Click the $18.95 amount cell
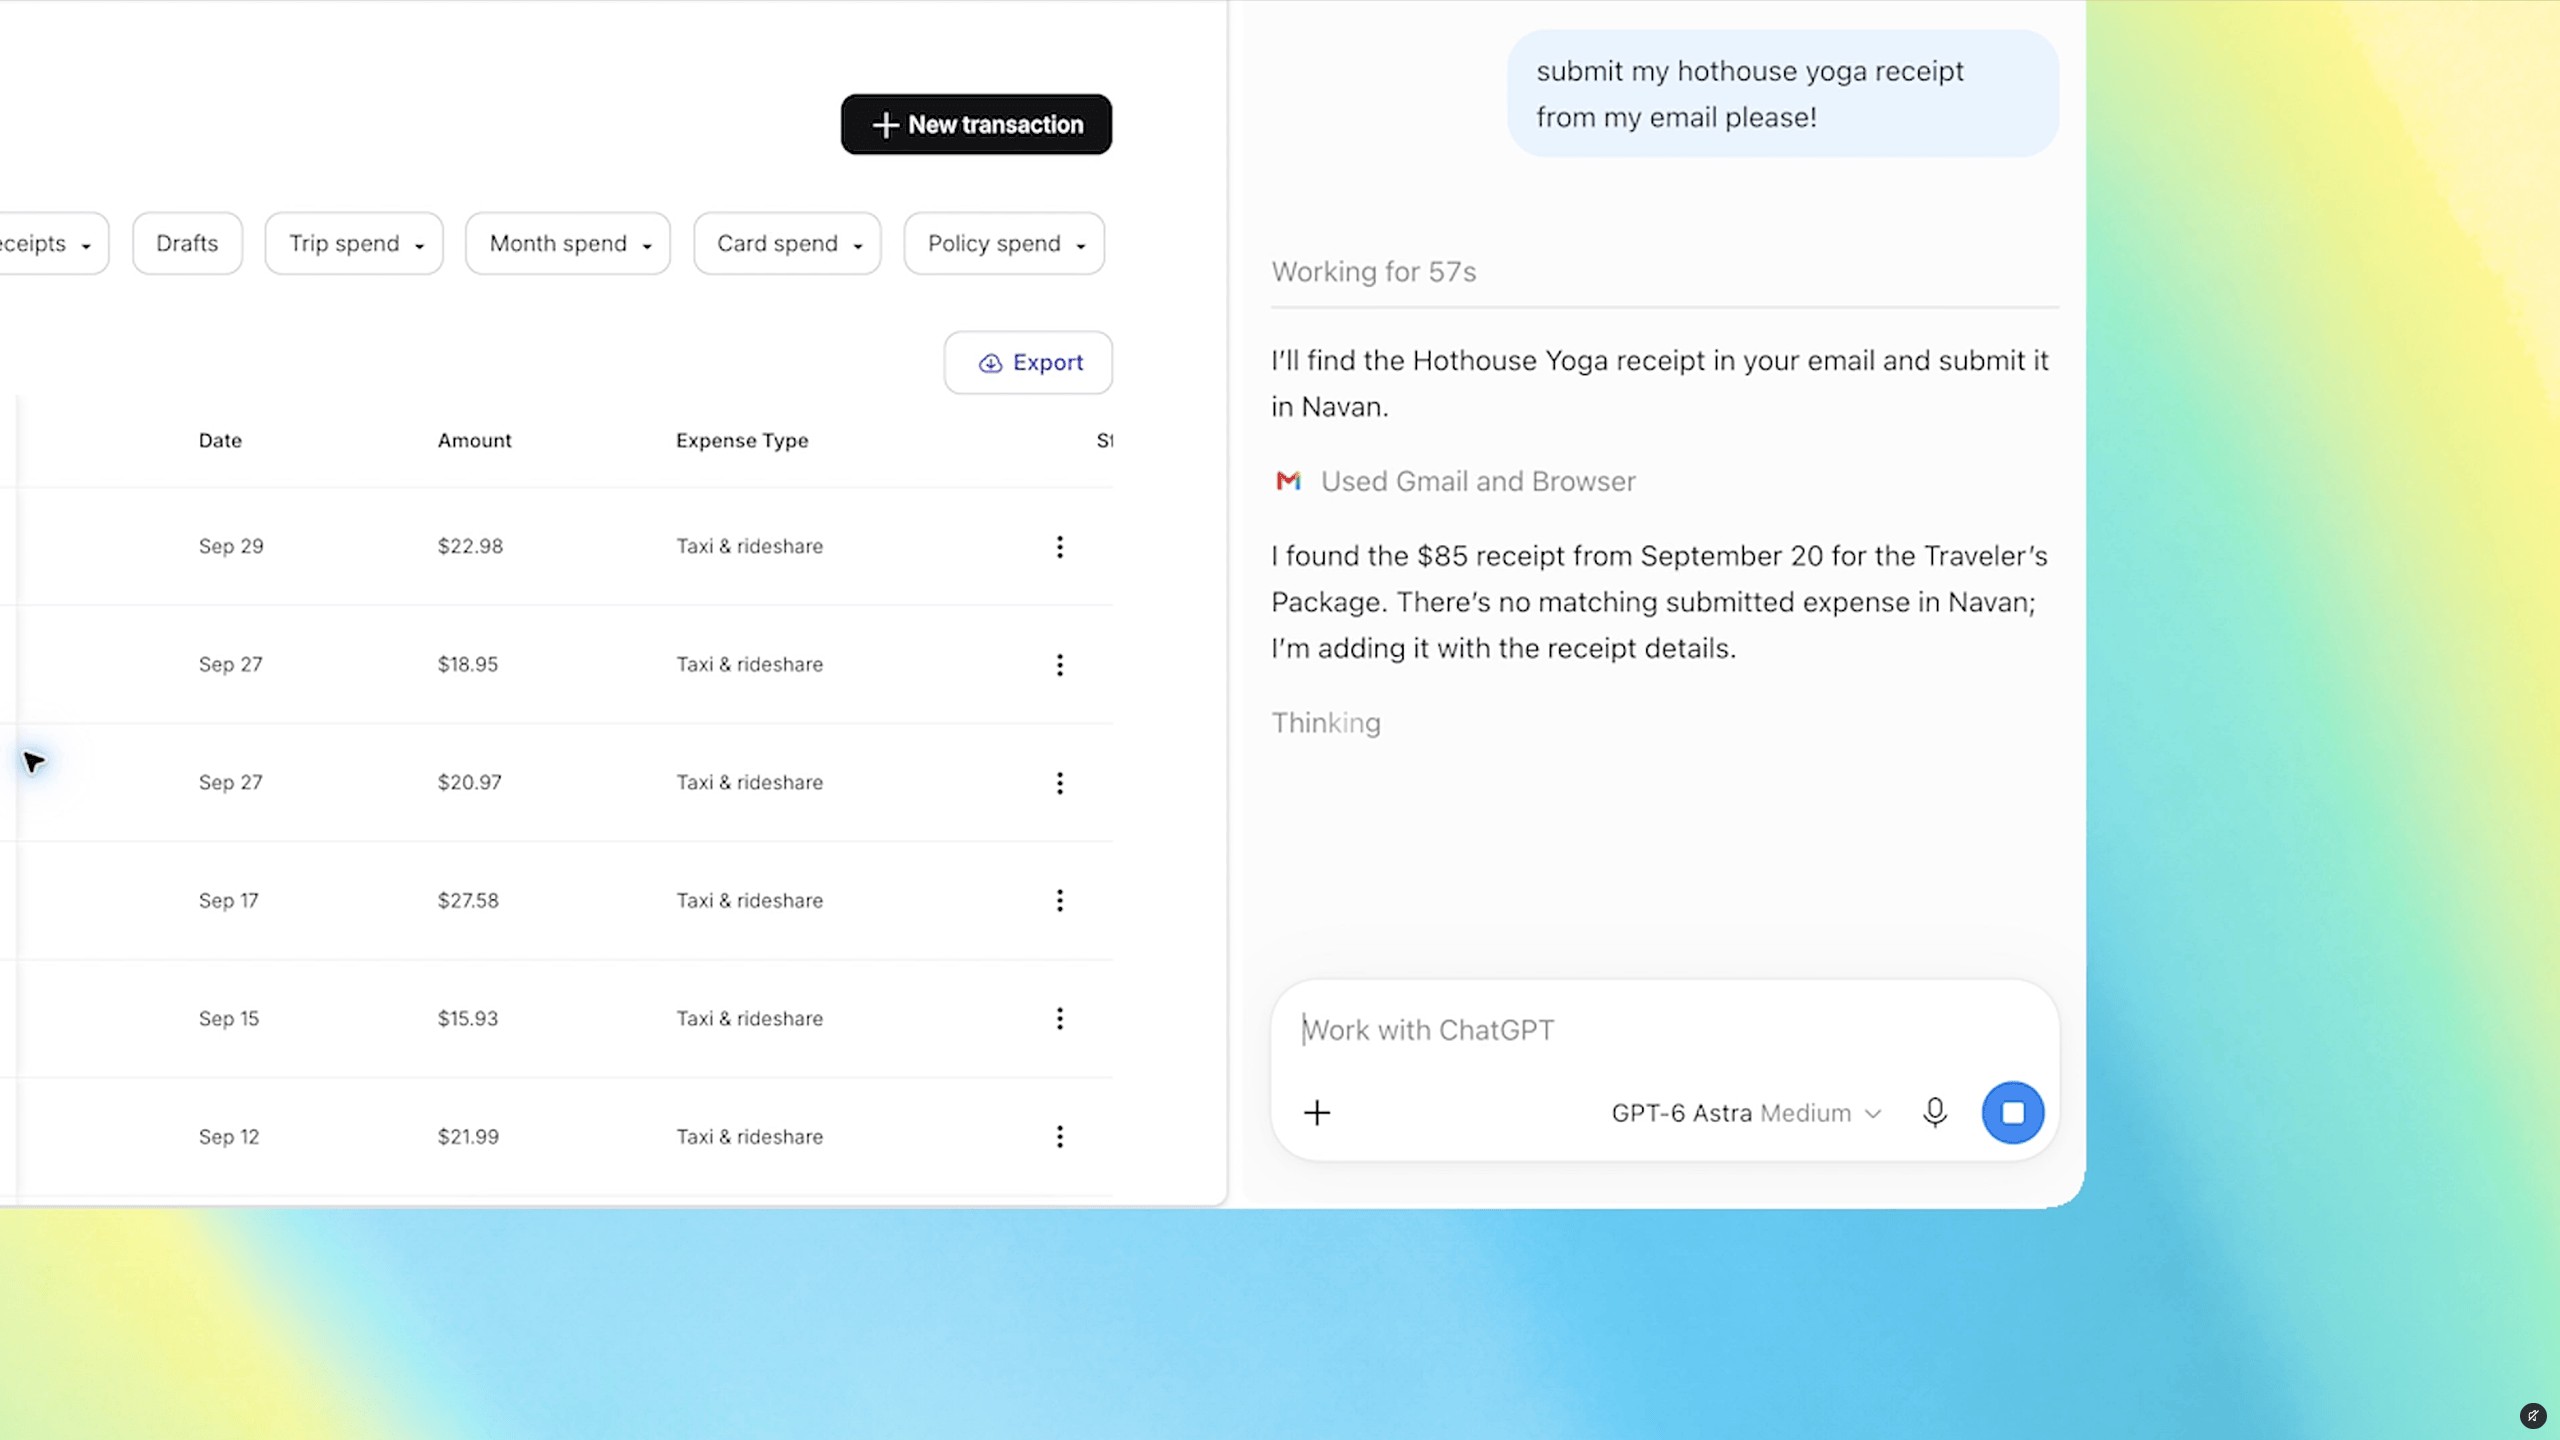 [x=467, y=664]
